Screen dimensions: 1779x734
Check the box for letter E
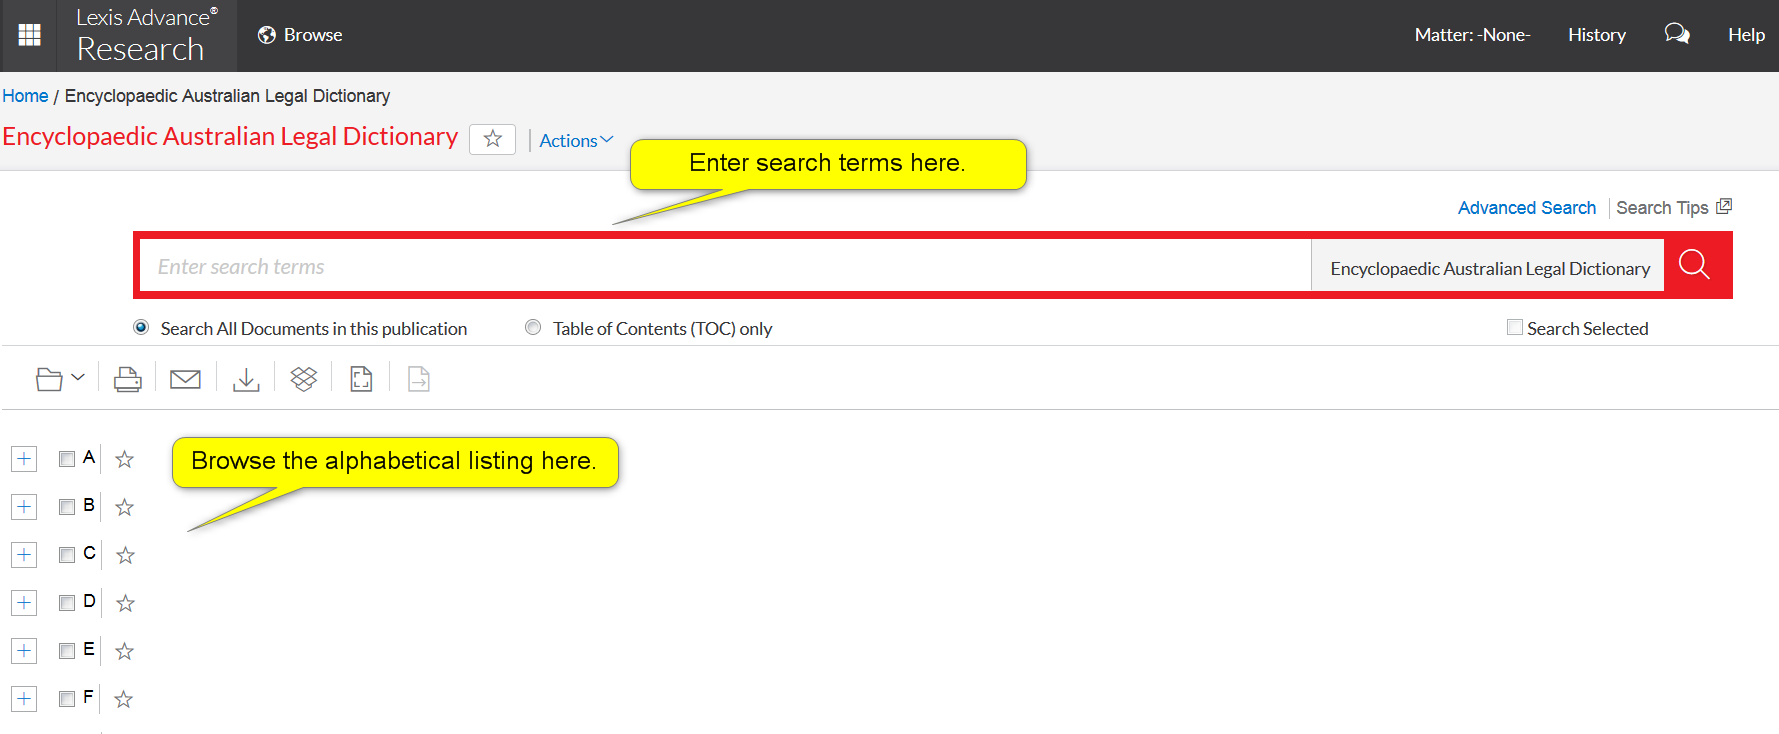tap(67, 651)
